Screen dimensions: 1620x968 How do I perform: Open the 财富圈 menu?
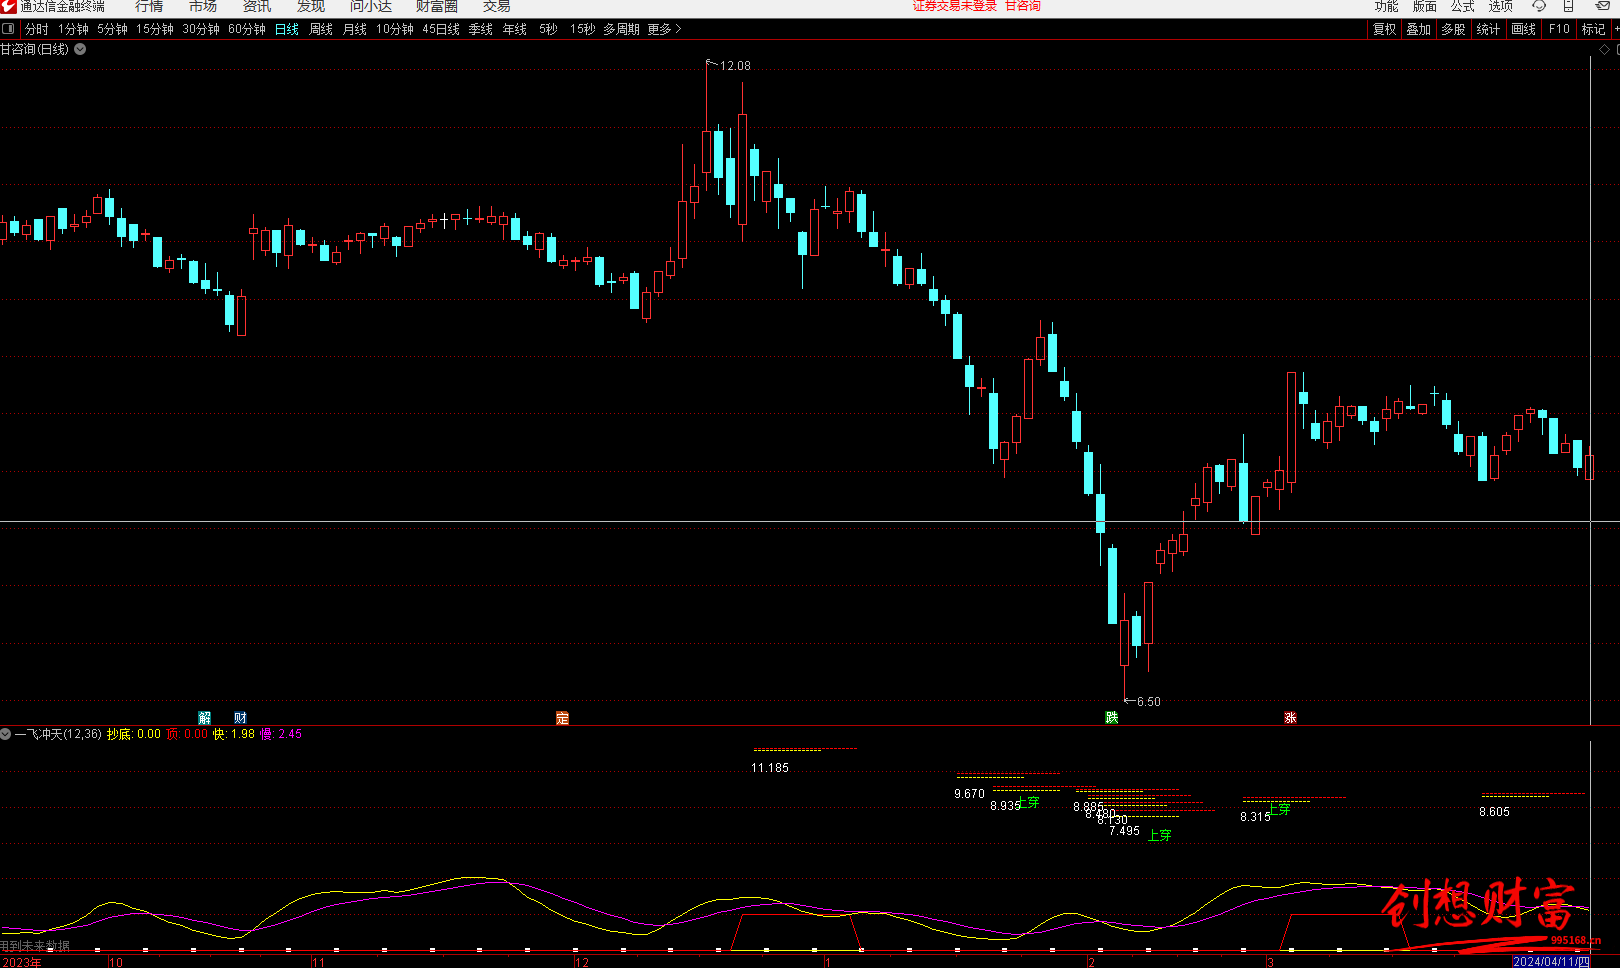[437, 6]
